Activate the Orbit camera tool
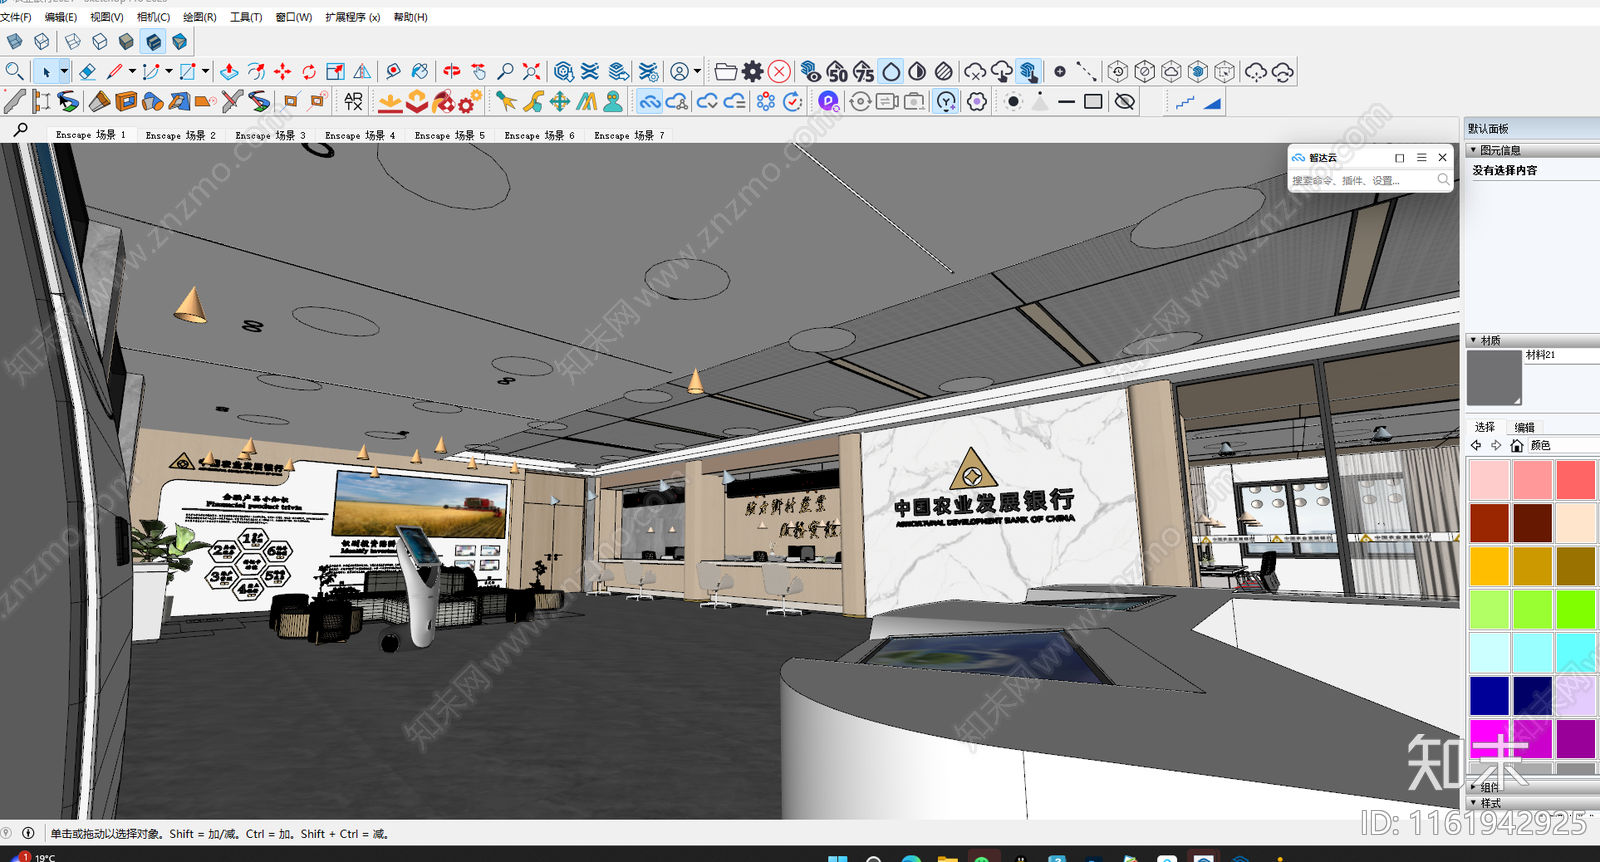The image size is (1600, 862). [452, 72]
